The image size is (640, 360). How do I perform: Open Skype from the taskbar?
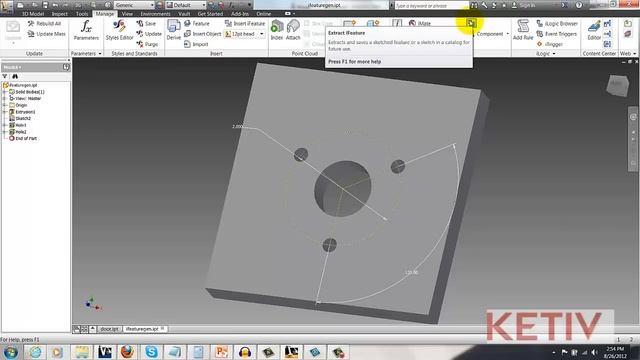(x=151, y=351)
